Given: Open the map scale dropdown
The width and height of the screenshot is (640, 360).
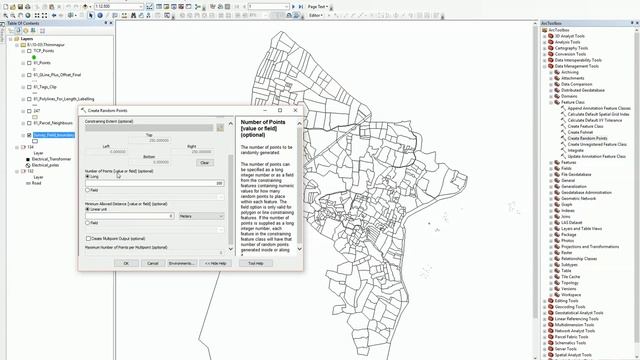Looking at the screenshot, I should pyautogui.click(x=141, y=7).
